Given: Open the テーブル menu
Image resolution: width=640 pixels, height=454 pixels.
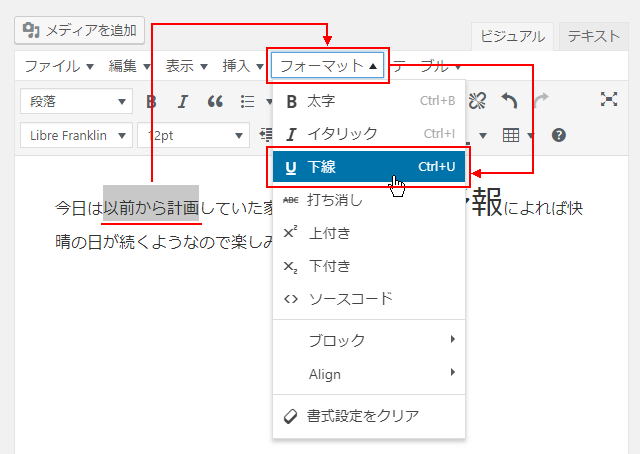Looking at the screenshot, I should [x=427, y=66].
